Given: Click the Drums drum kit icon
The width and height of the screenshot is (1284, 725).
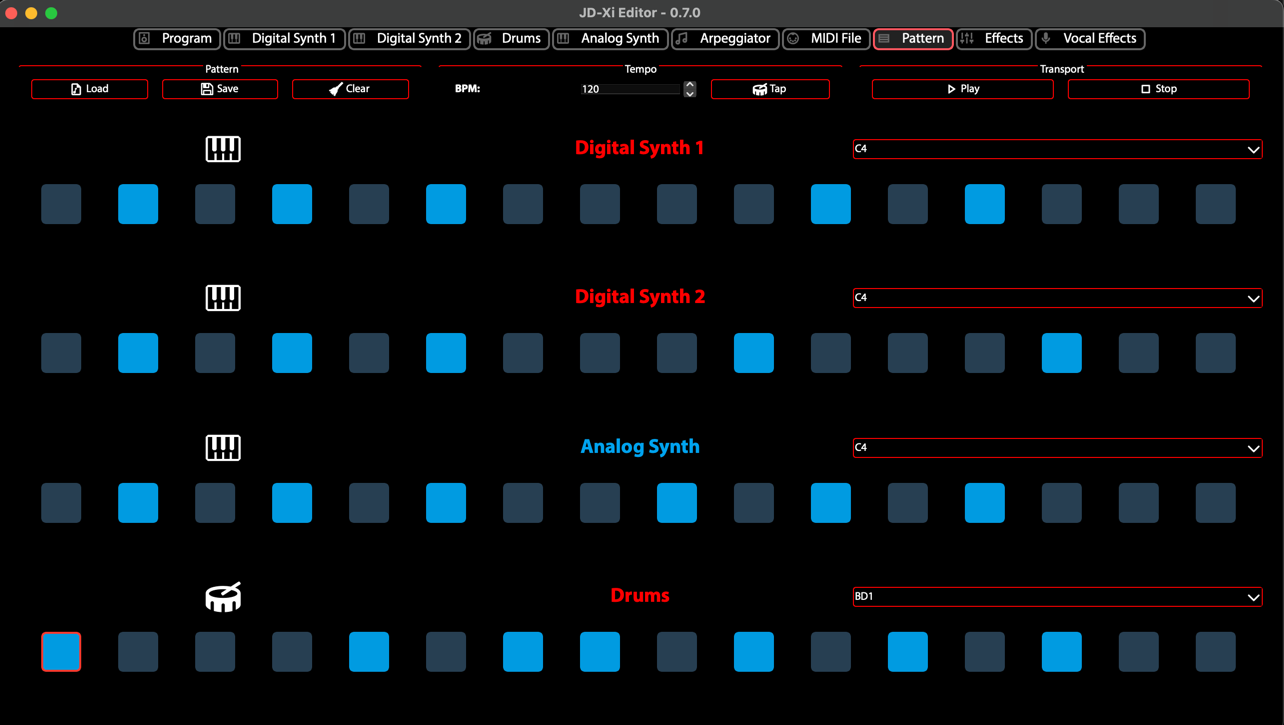Looking at the screenshot, I should point(223,597).
